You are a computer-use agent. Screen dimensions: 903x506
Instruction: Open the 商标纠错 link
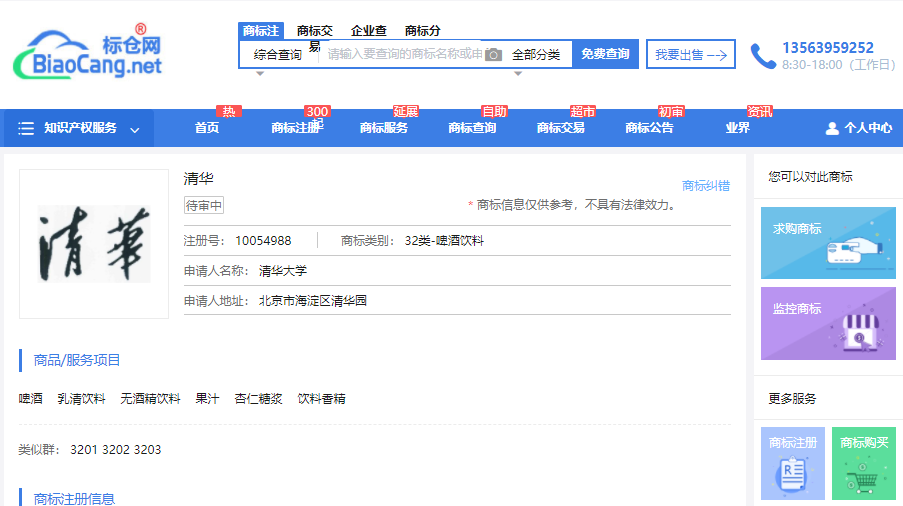tap(705, 186)
